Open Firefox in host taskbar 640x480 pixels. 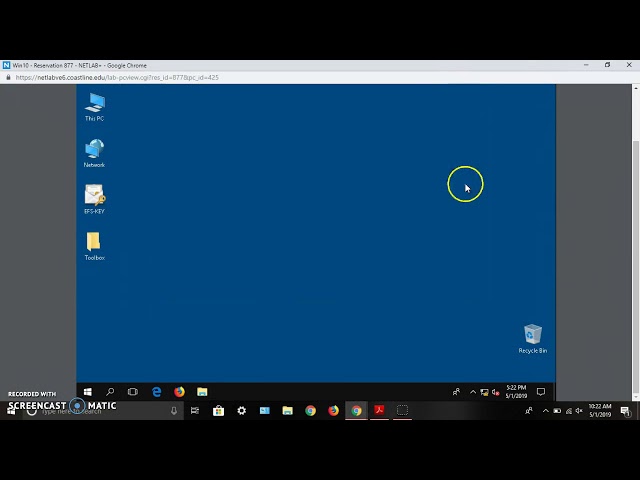[333, 411]
